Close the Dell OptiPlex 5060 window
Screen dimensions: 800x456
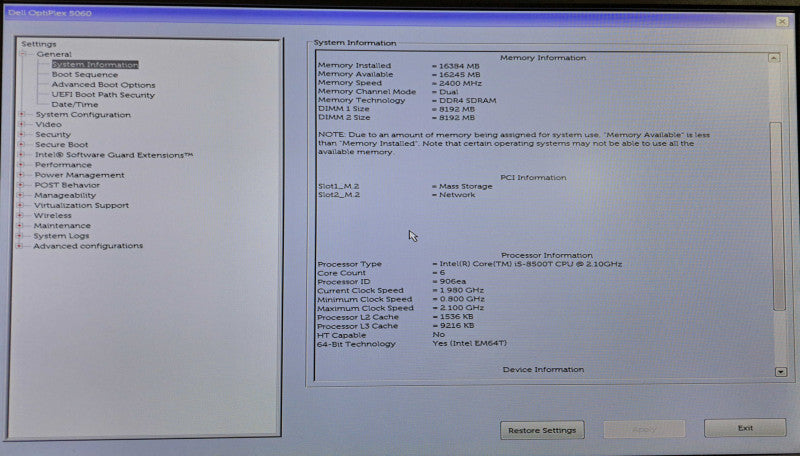pyautogui.click(x=782, y=21)
